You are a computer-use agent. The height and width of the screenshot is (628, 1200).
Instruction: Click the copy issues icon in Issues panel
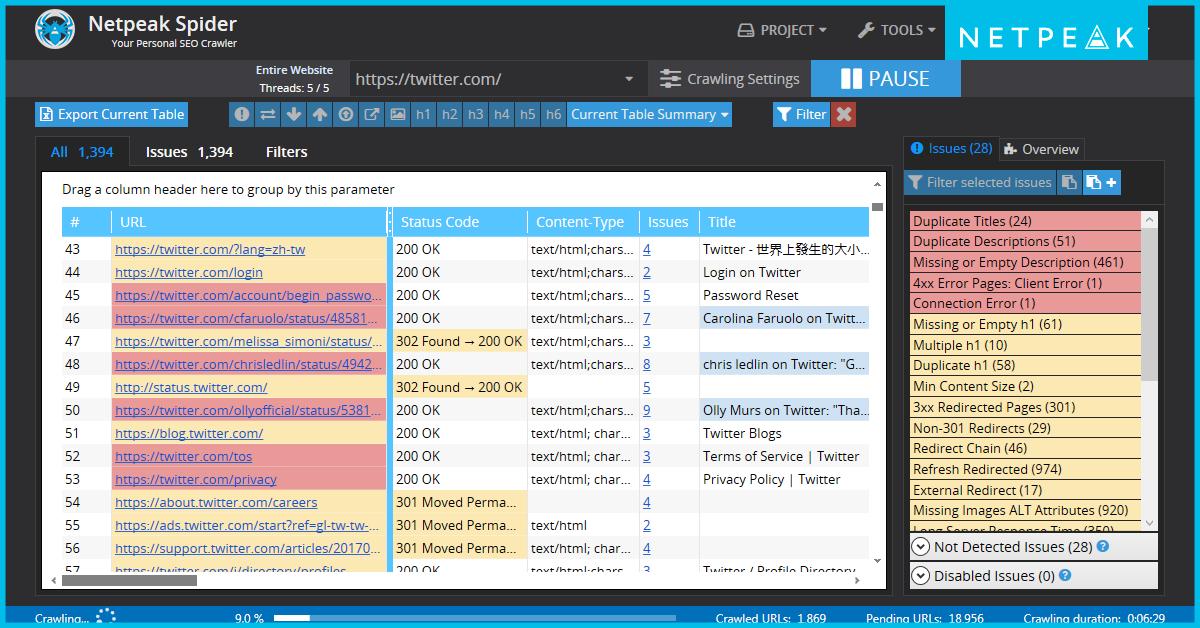pos(1069,182)
